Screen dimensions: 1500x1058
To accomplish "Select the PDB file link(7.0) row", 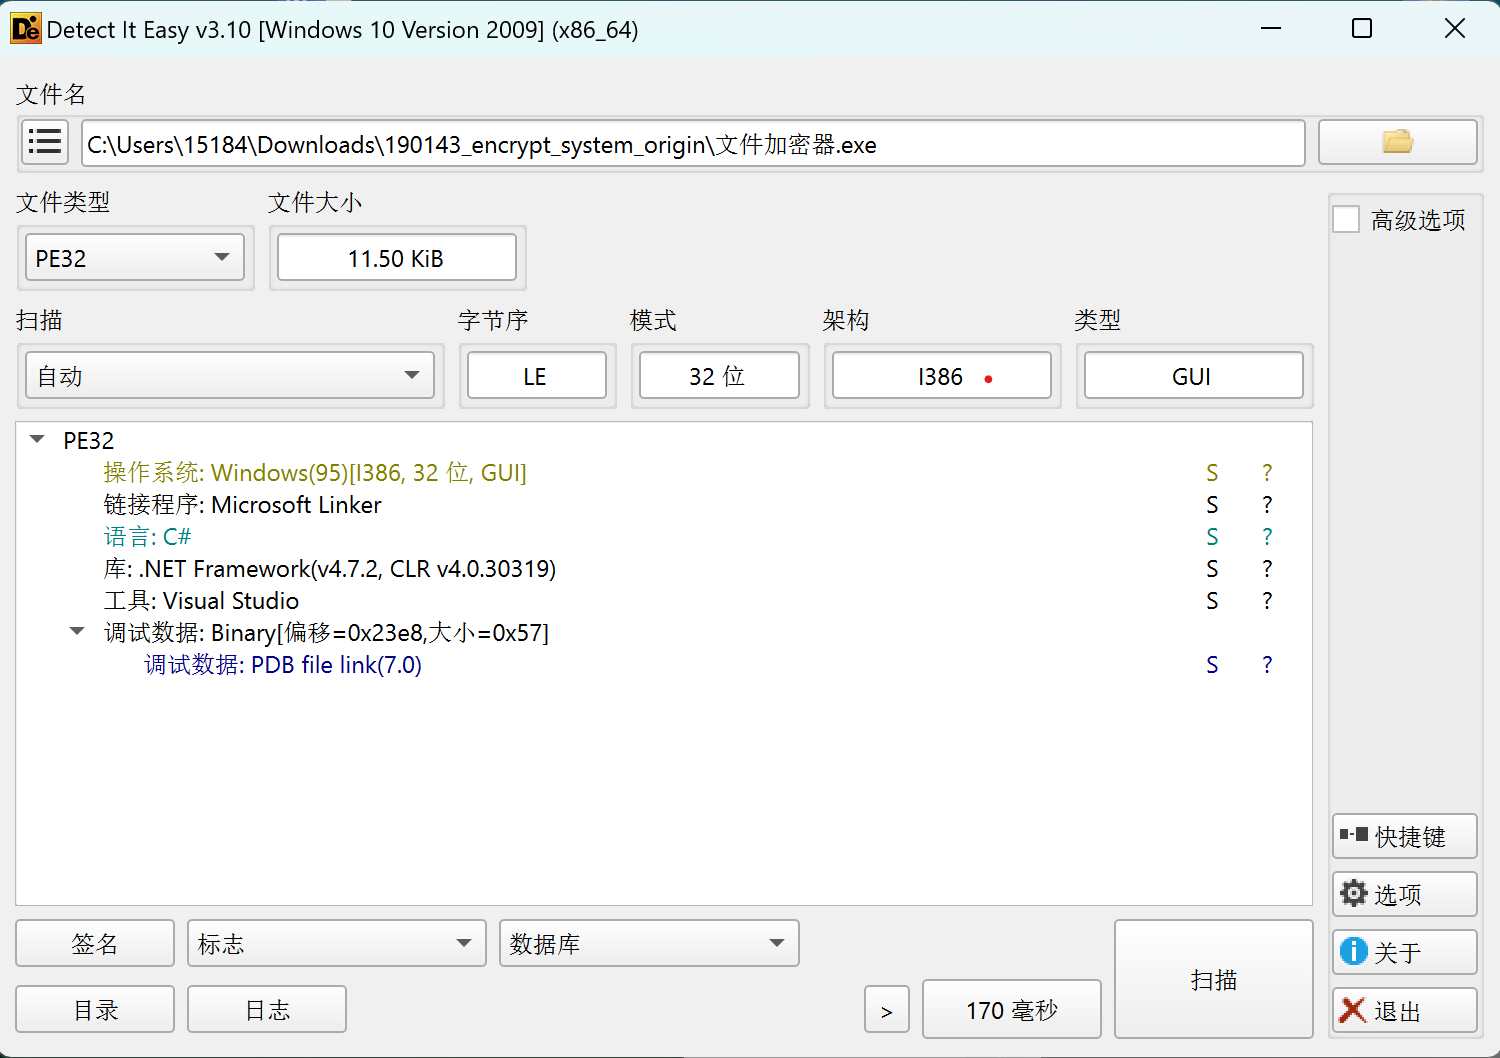I will click(664, 664).
